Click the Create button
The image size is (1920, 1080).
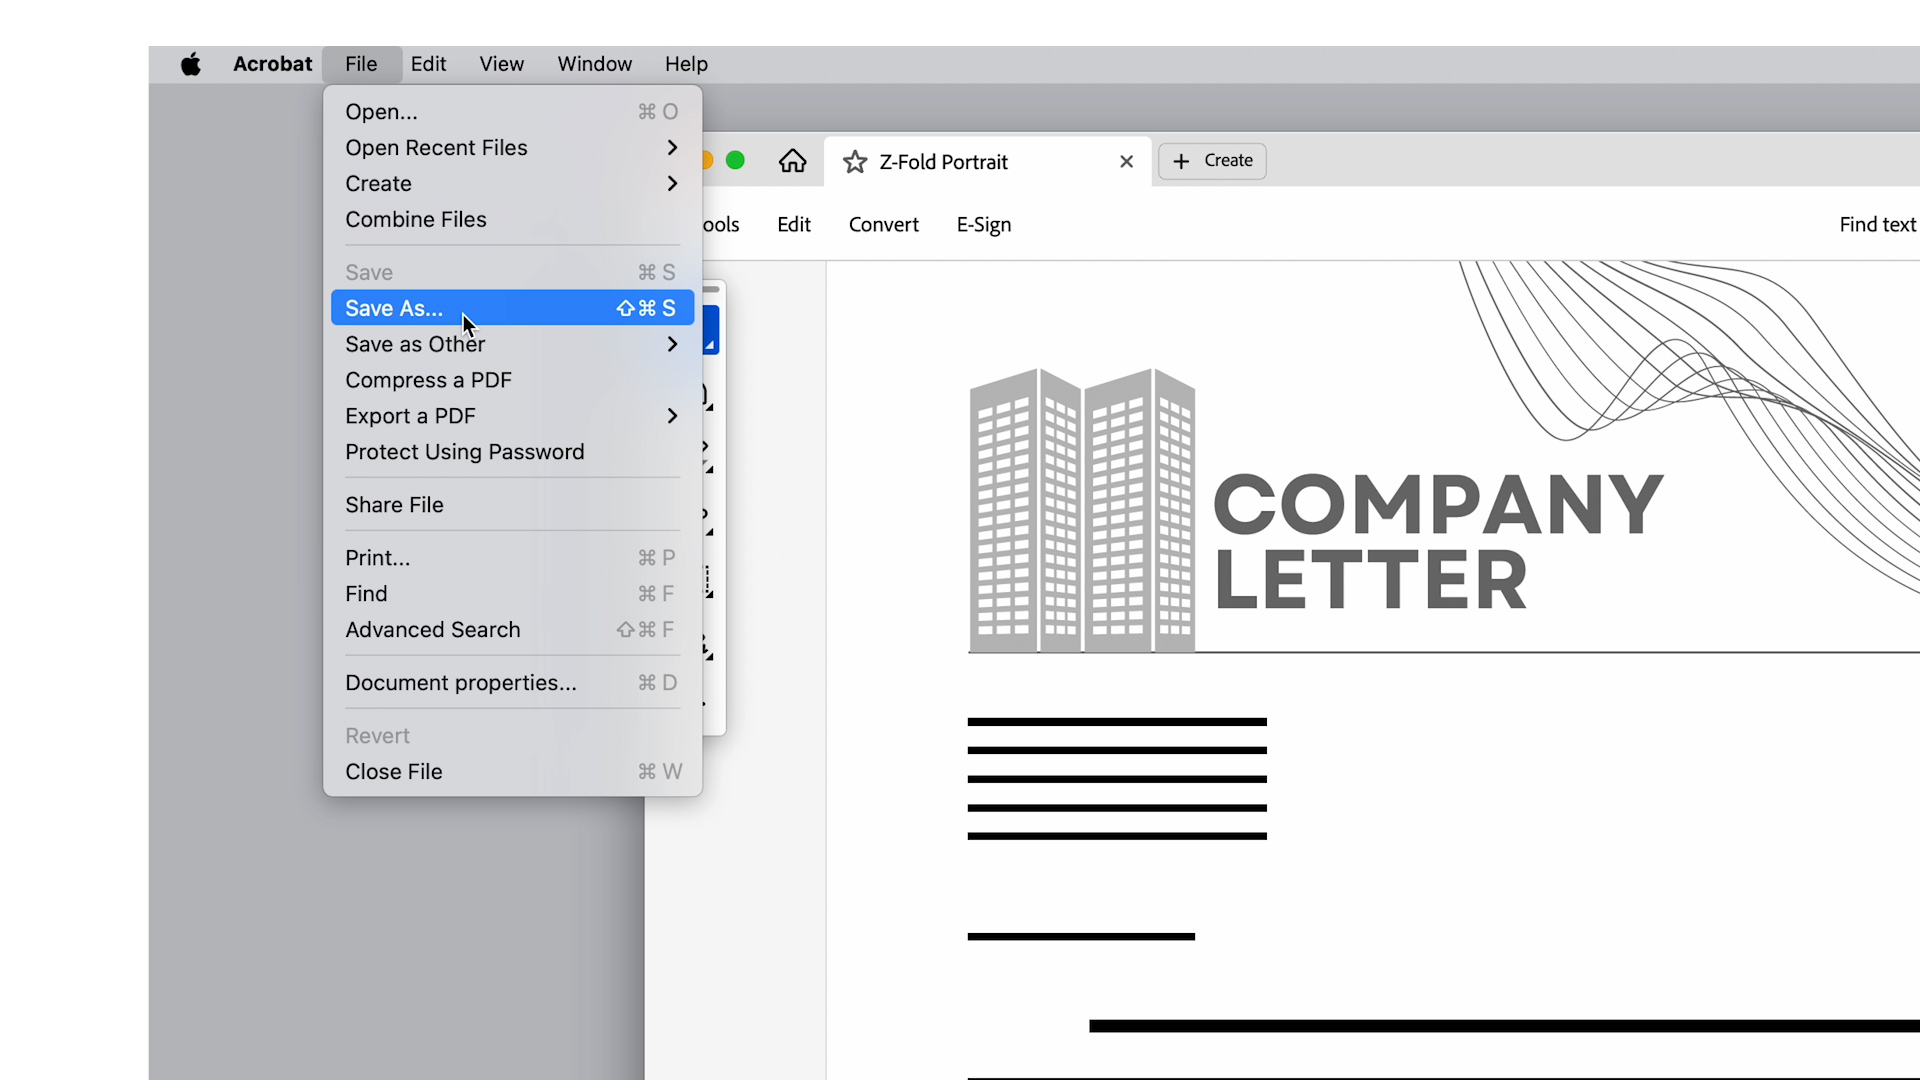[1211, 161]
